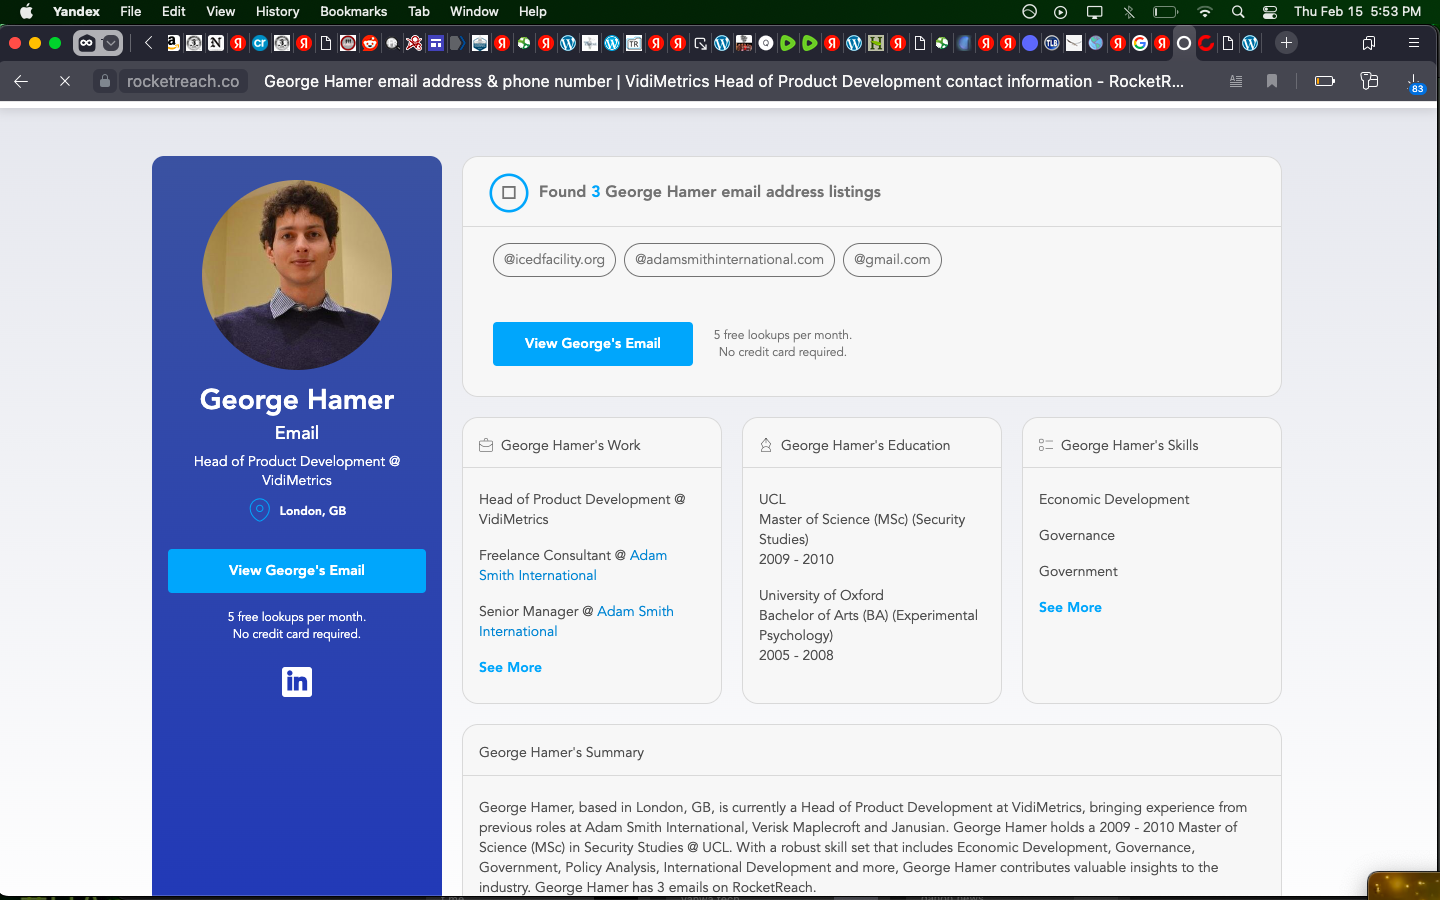Image resolution: width=1440 pixels, height=900 pixels.
Task: Open the View menu
Action: [220, 12]
